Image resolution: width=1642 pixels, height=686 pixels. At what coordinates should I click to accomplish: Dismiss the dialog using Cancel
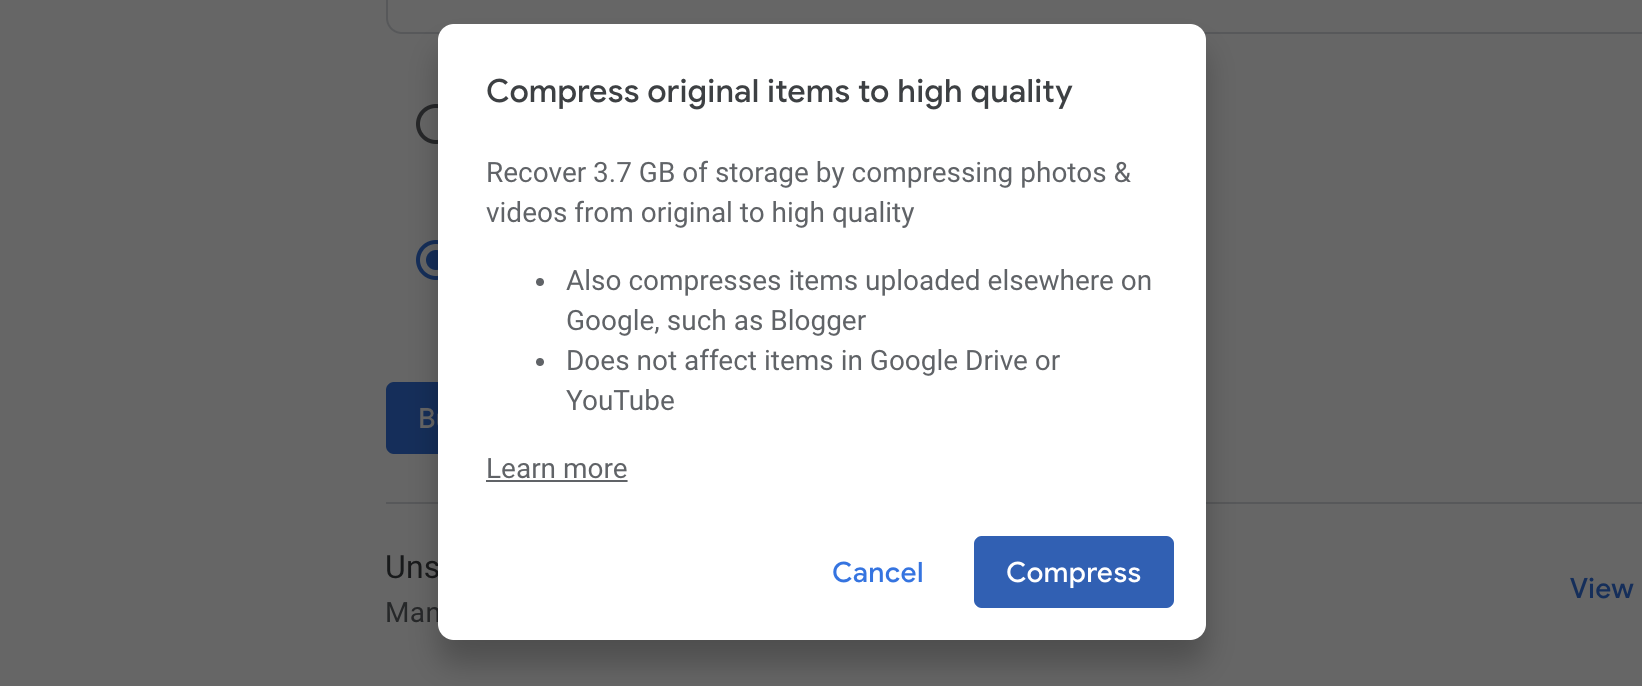tap(877, 572)
